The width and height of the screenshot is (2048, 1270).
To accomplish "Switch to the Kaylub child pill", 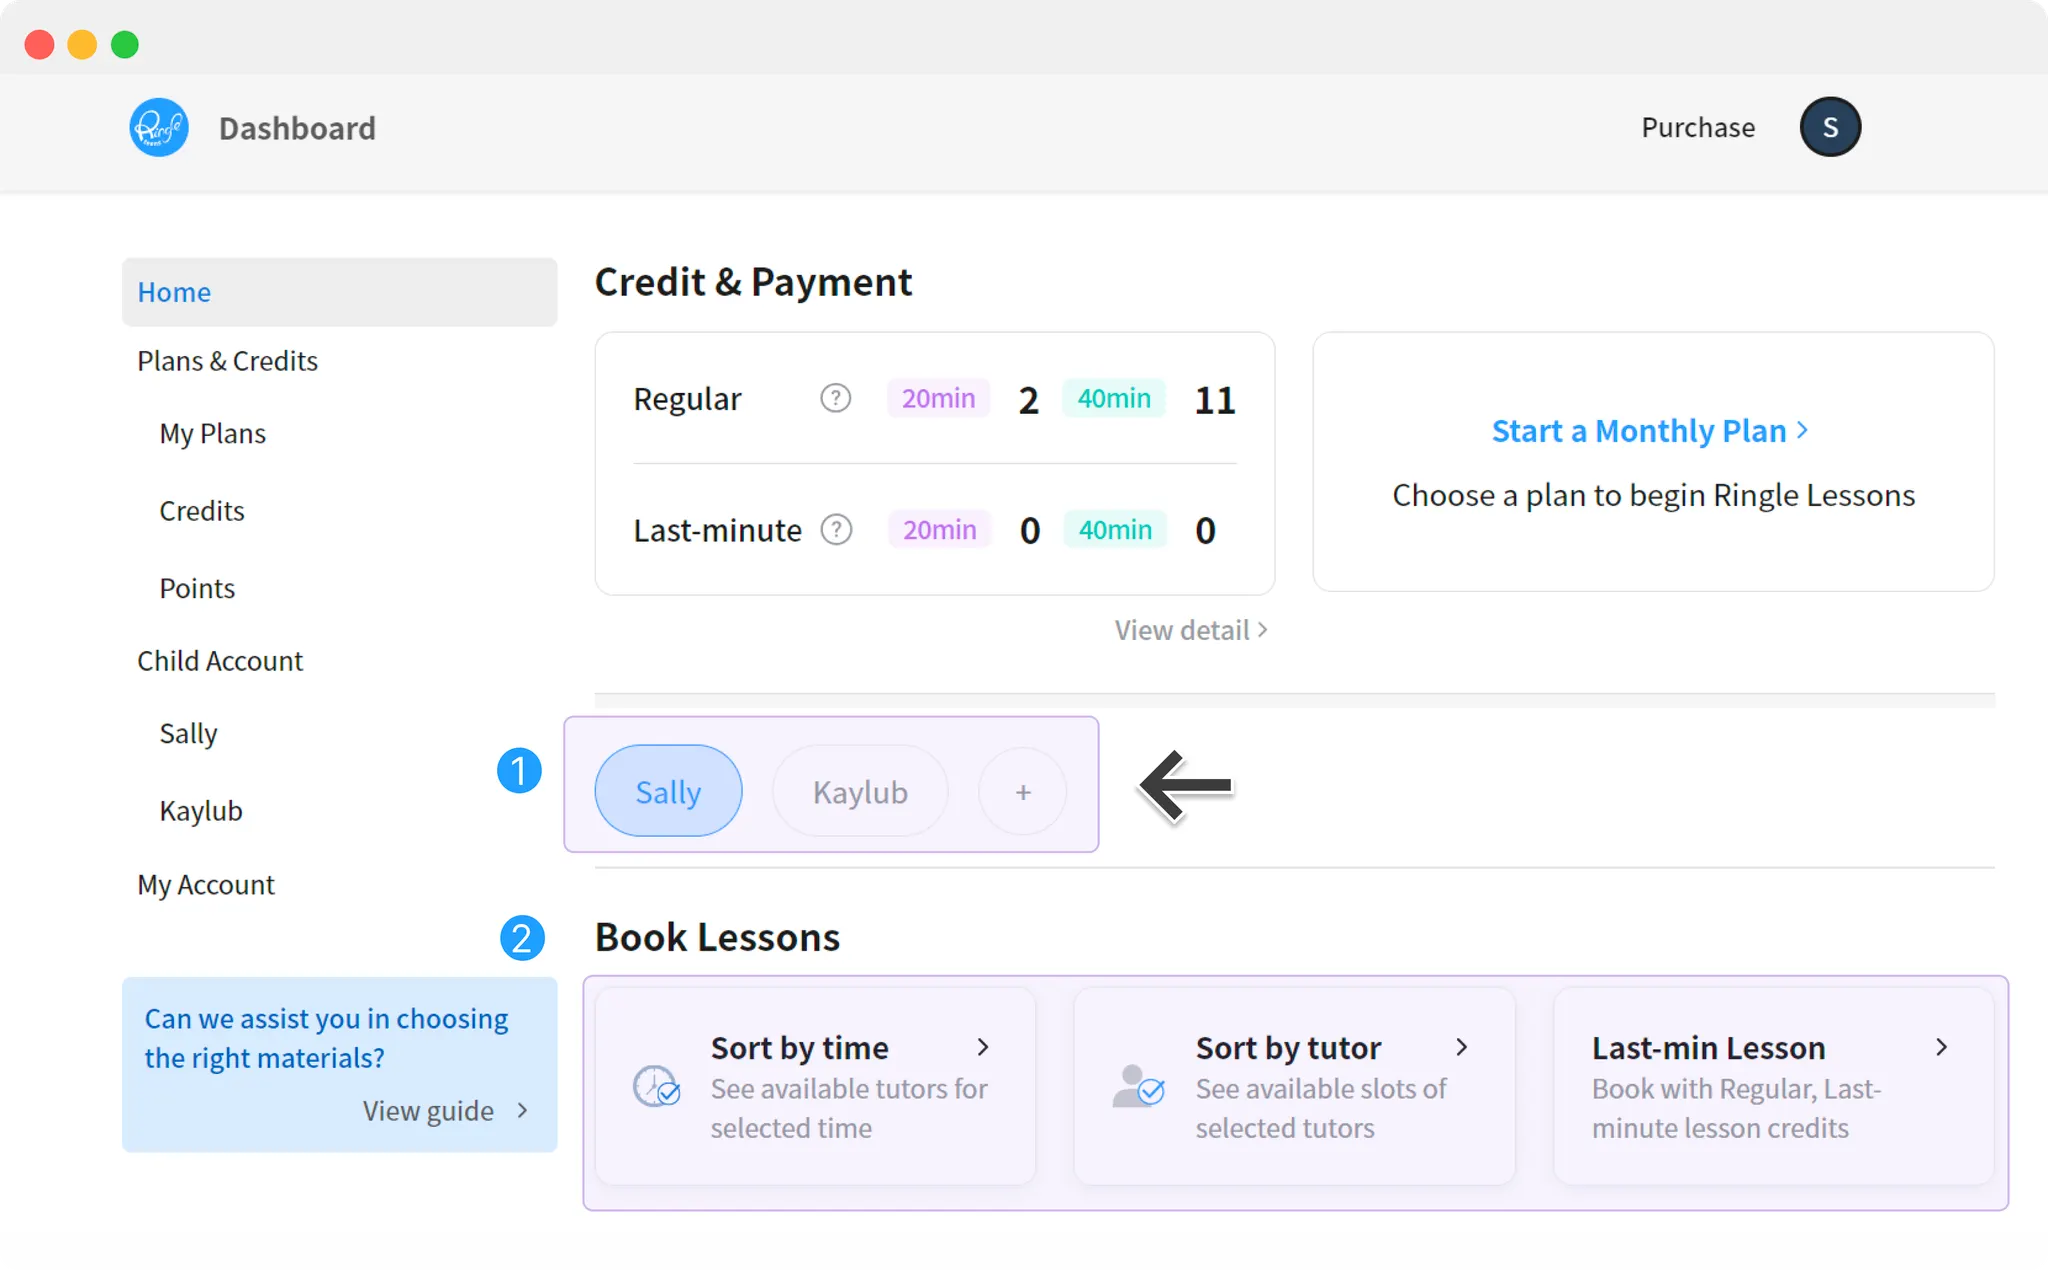I will click(860, 791).
